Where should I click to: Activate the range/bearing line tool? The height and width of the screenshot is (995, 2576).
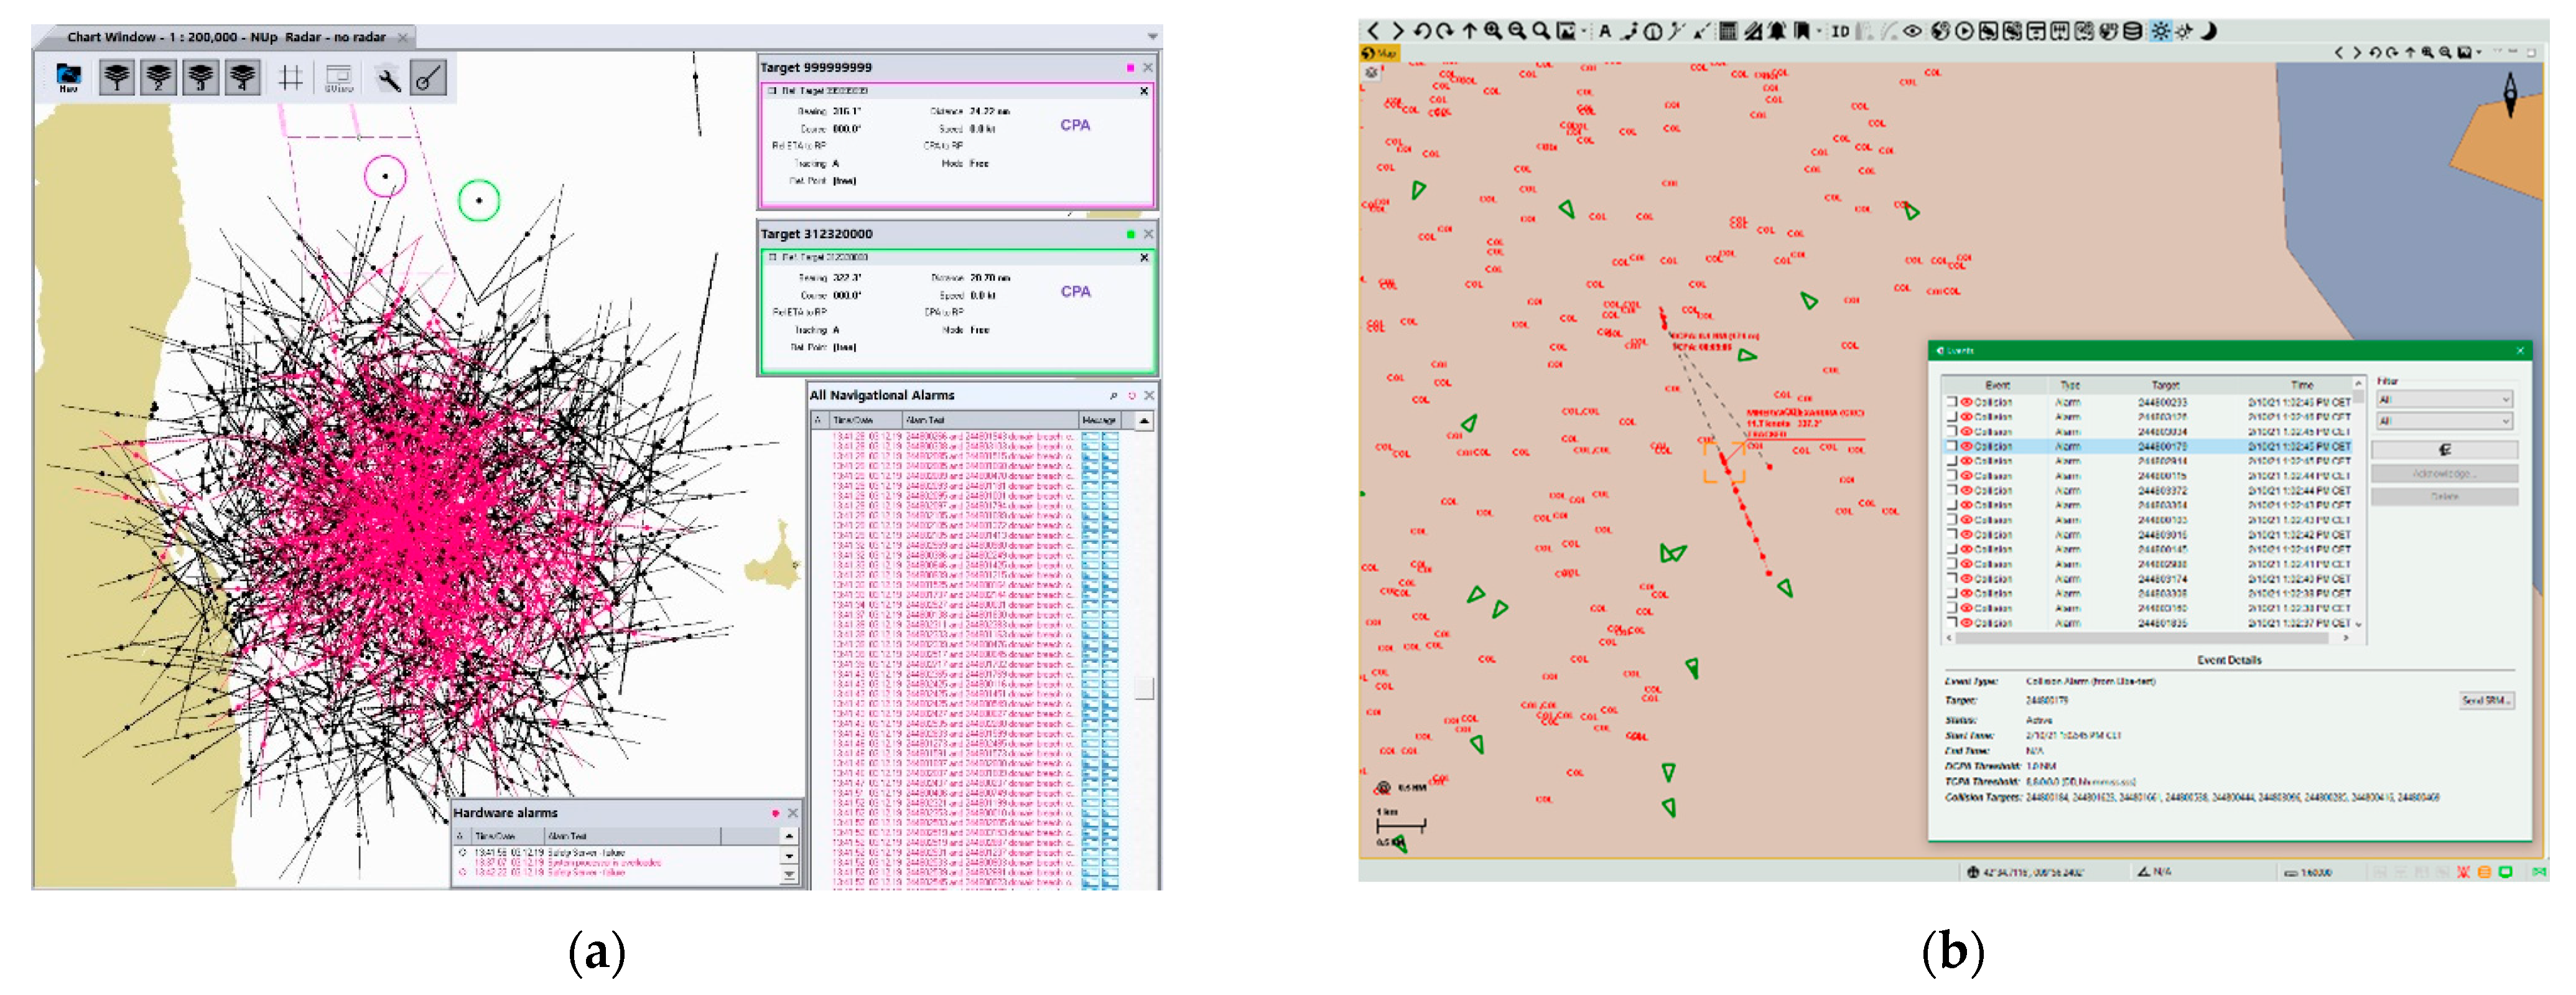click(429, 78)
